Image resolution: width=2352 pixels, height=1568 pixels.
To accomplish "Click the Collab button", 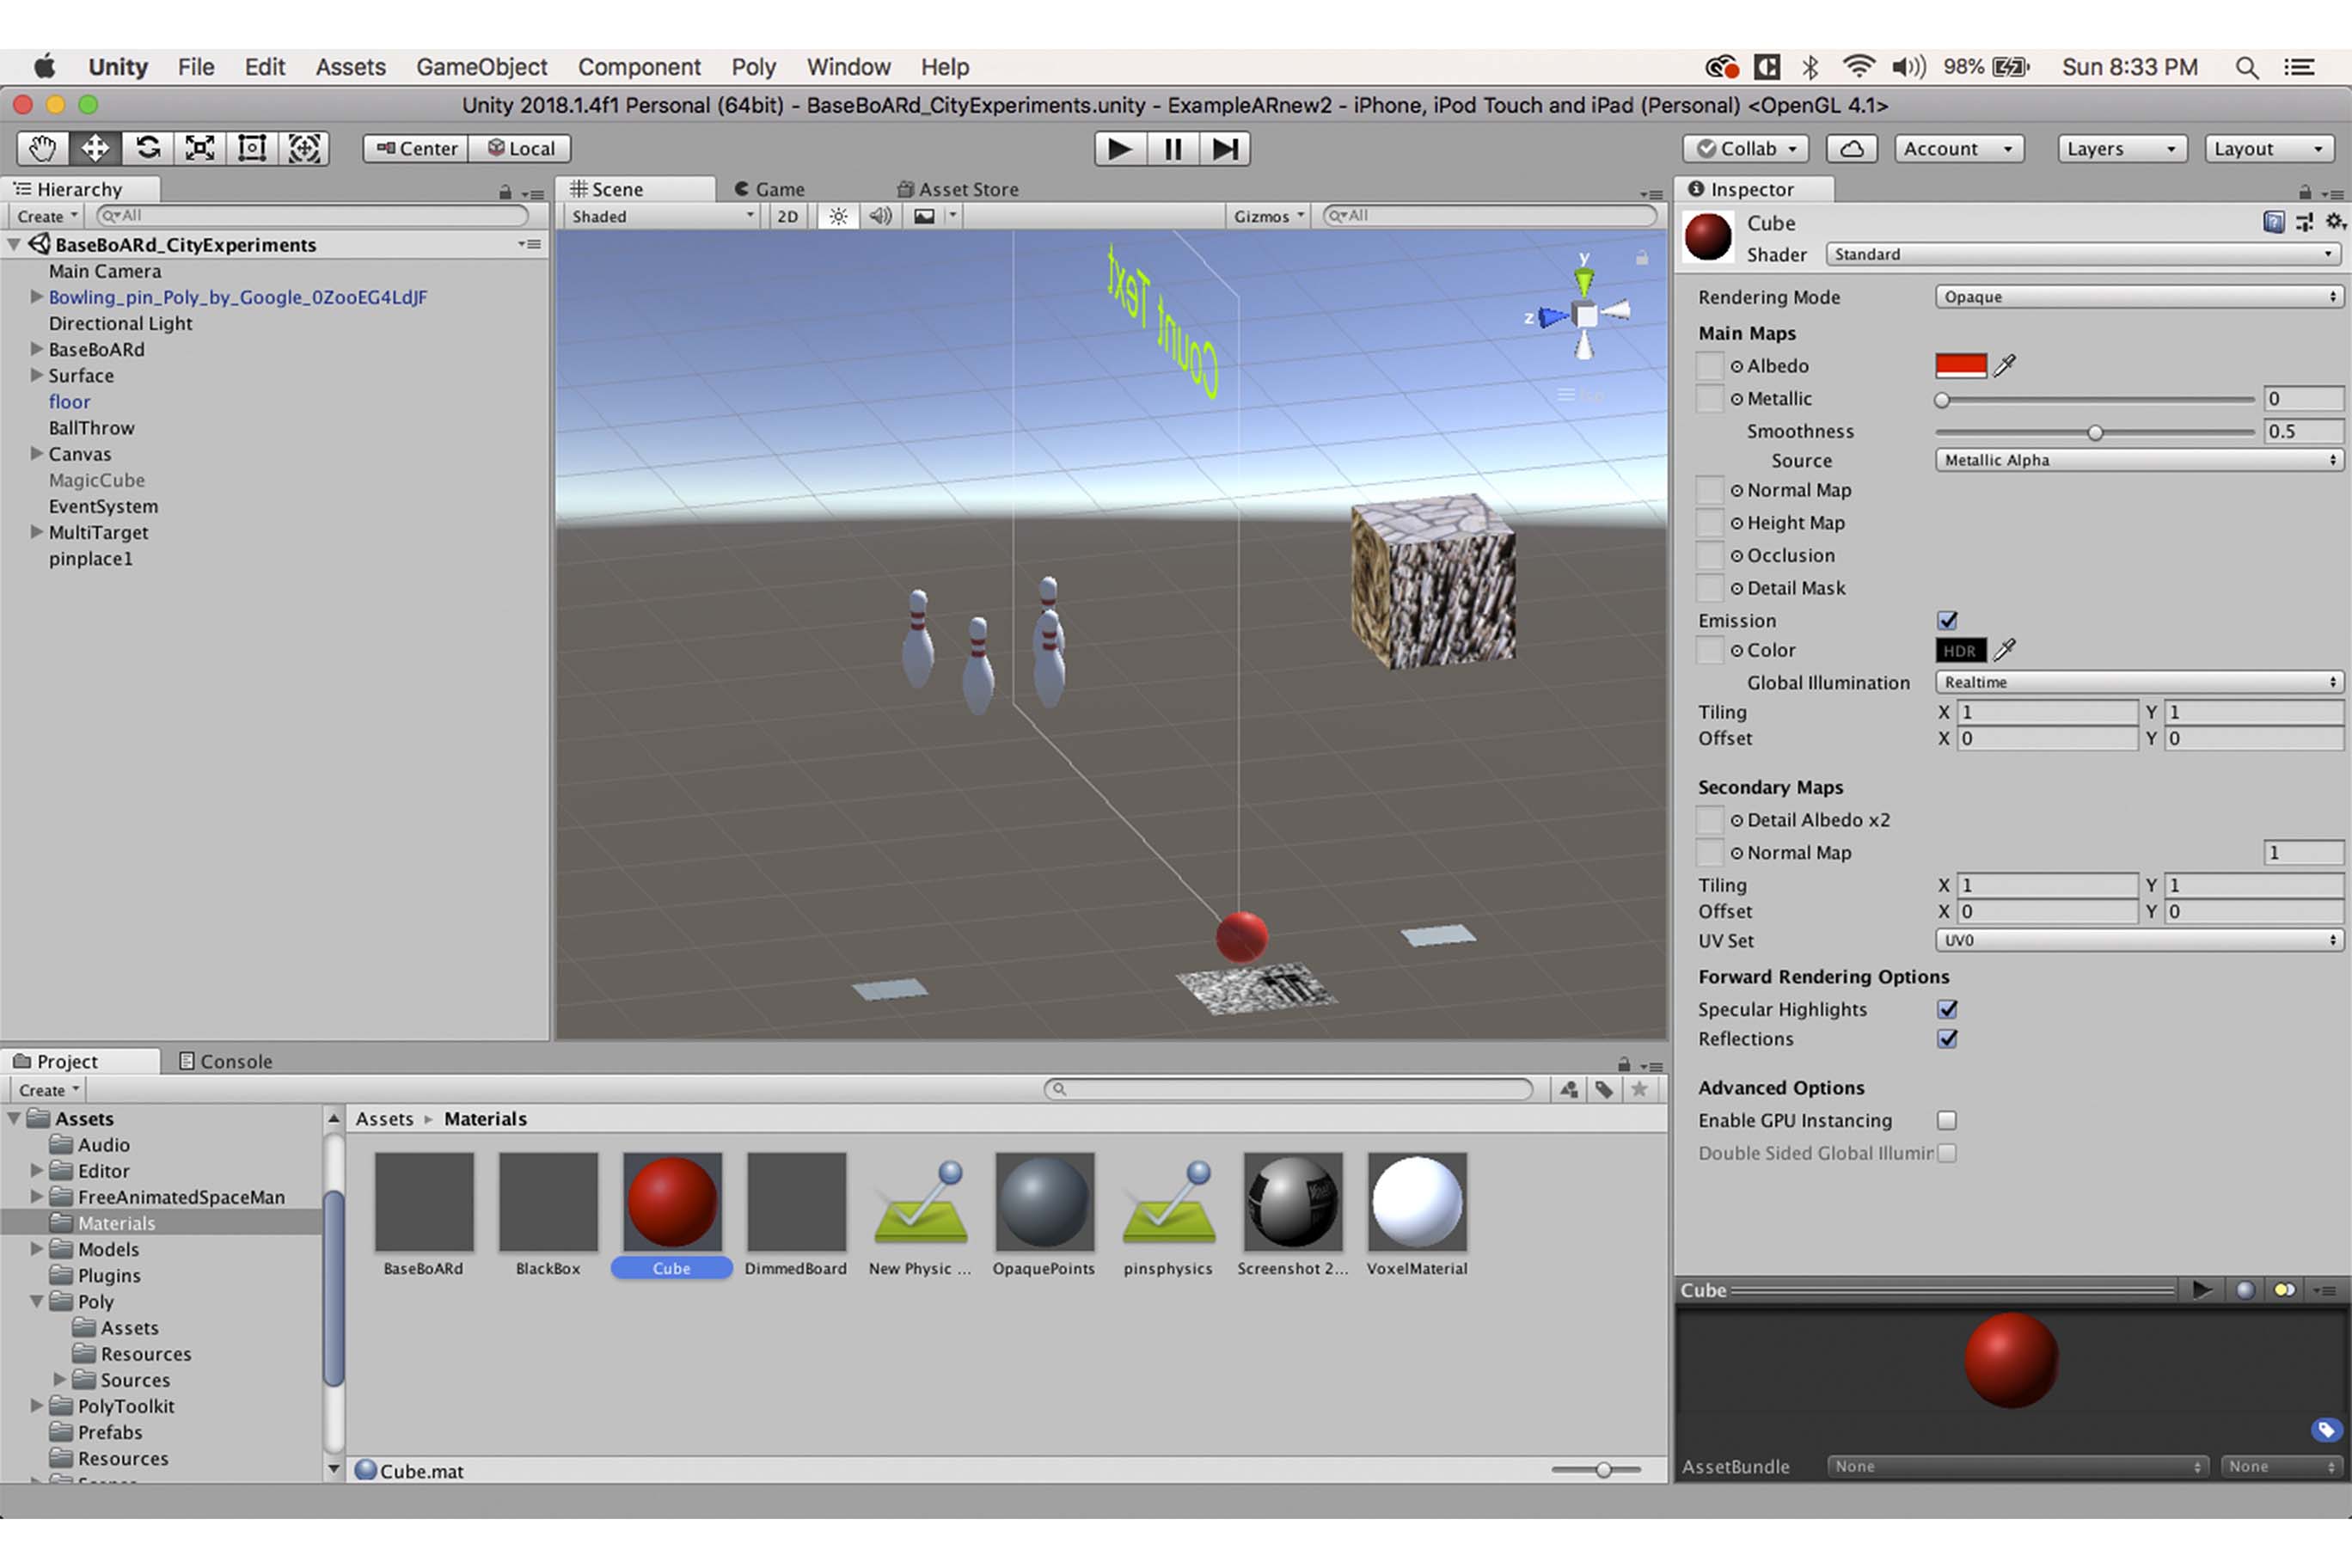I will pos(1746,148).
